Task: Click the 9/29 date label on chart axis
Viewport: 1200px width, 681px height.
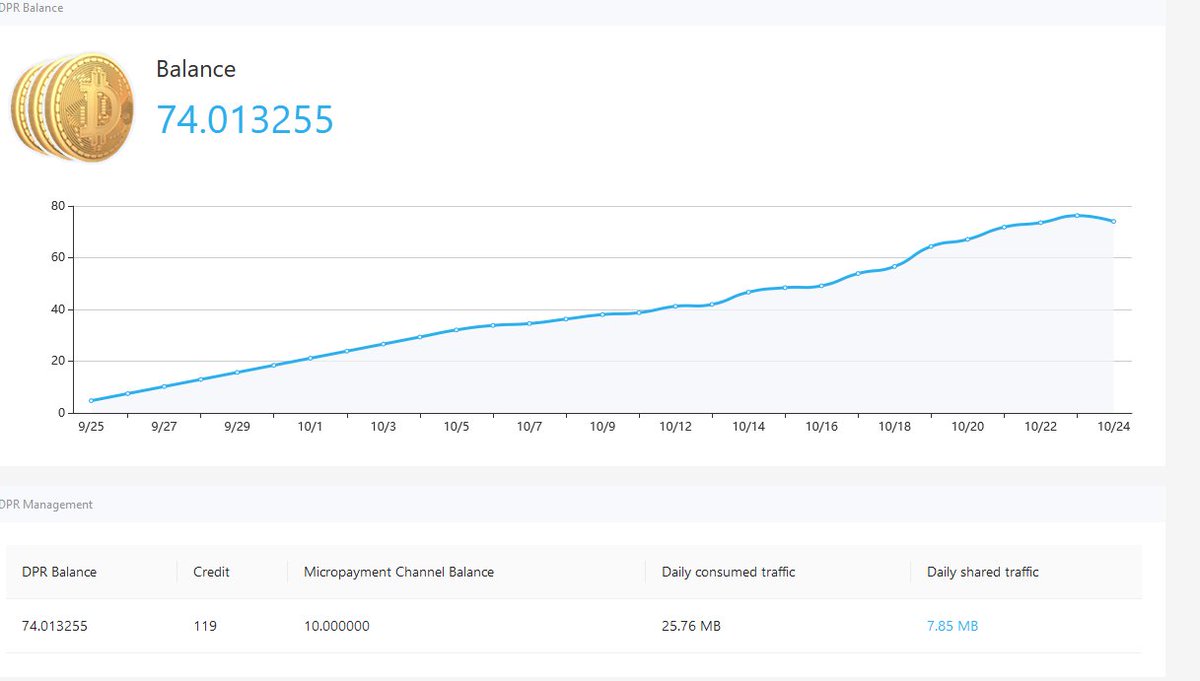Action: (237, 426)
